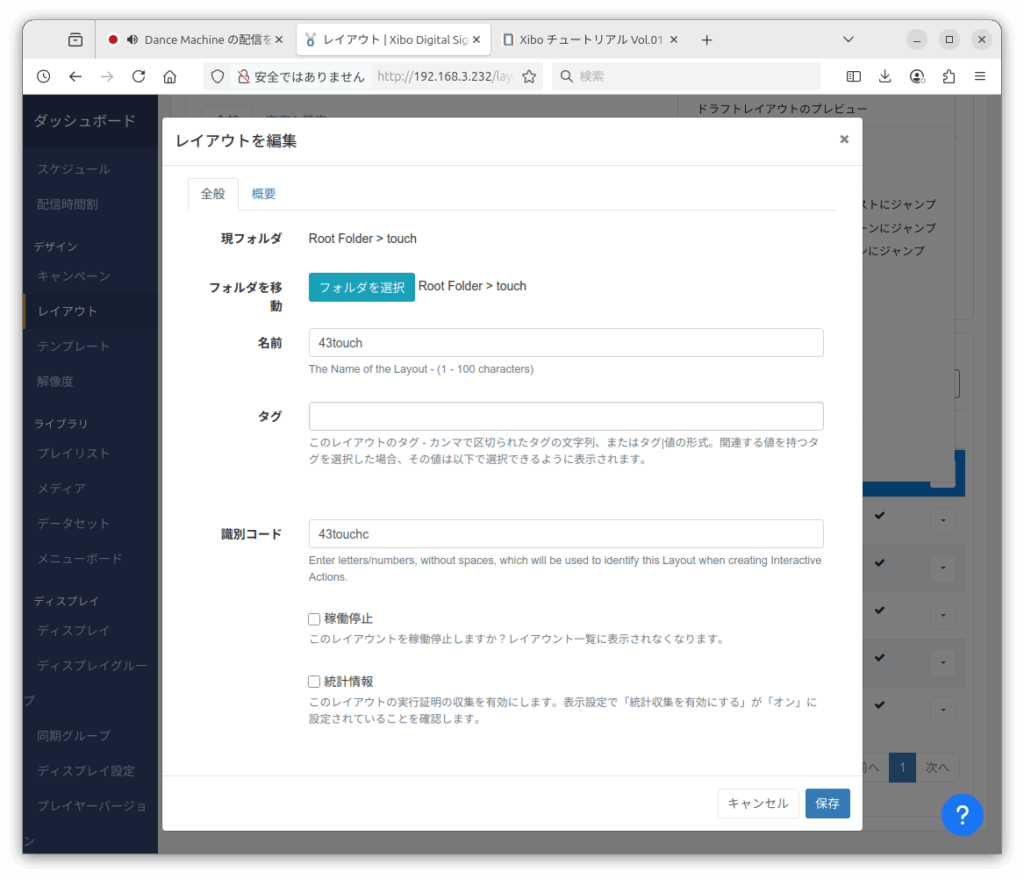Image resolution: width=1024 pixels, height=879 pixels.
Task: Expand the list all tabs chevron
Action: coord(848,40)
